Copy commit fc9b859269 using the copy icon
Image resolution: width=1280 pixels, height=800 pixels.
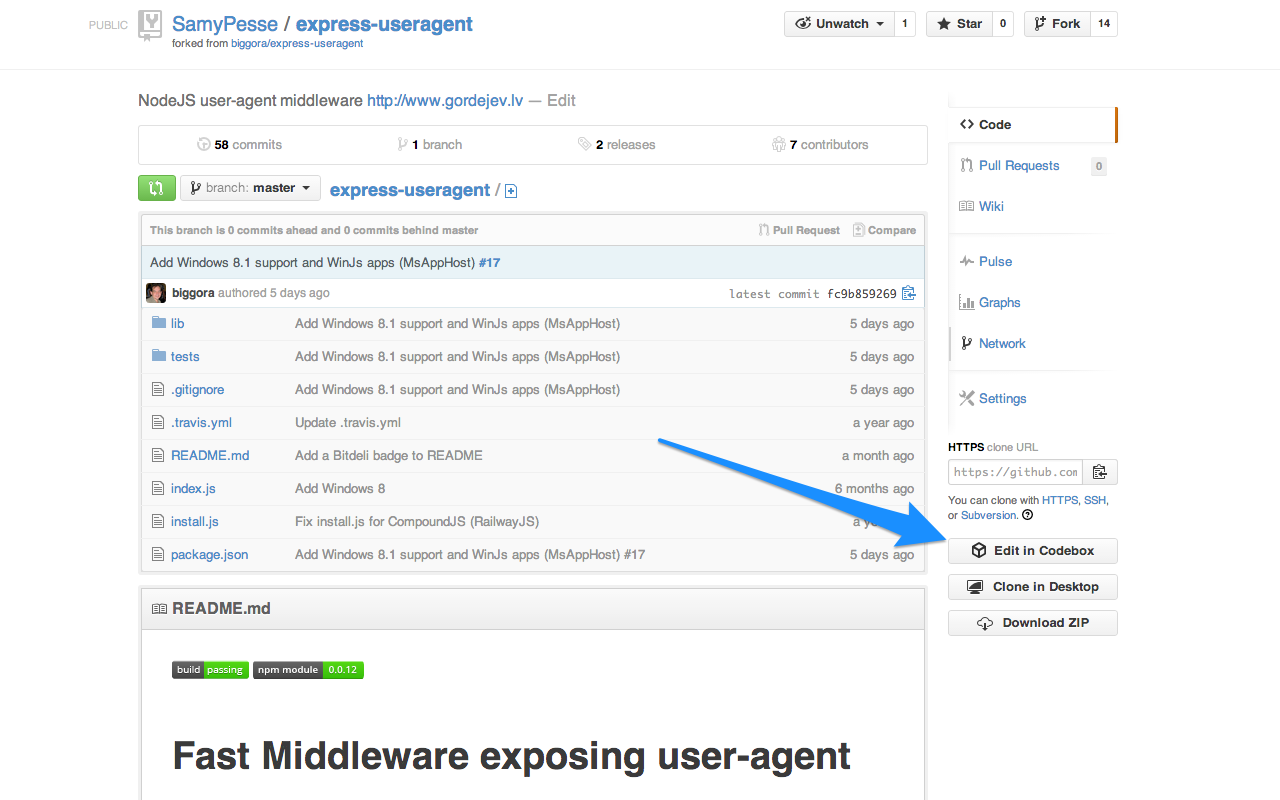[907, 293]
